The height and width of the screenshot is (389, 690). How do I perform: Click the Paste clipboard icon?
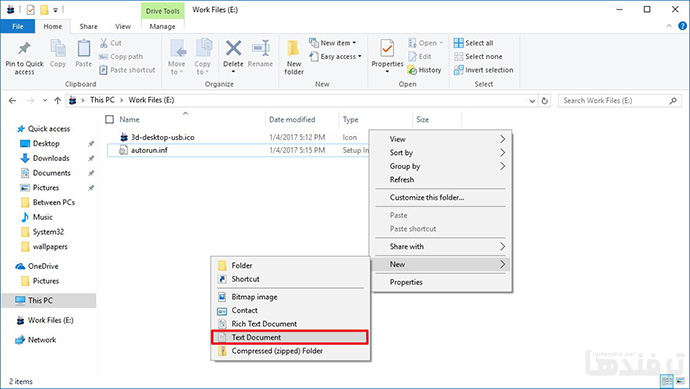pyautogui.click(x=84, y=48)
